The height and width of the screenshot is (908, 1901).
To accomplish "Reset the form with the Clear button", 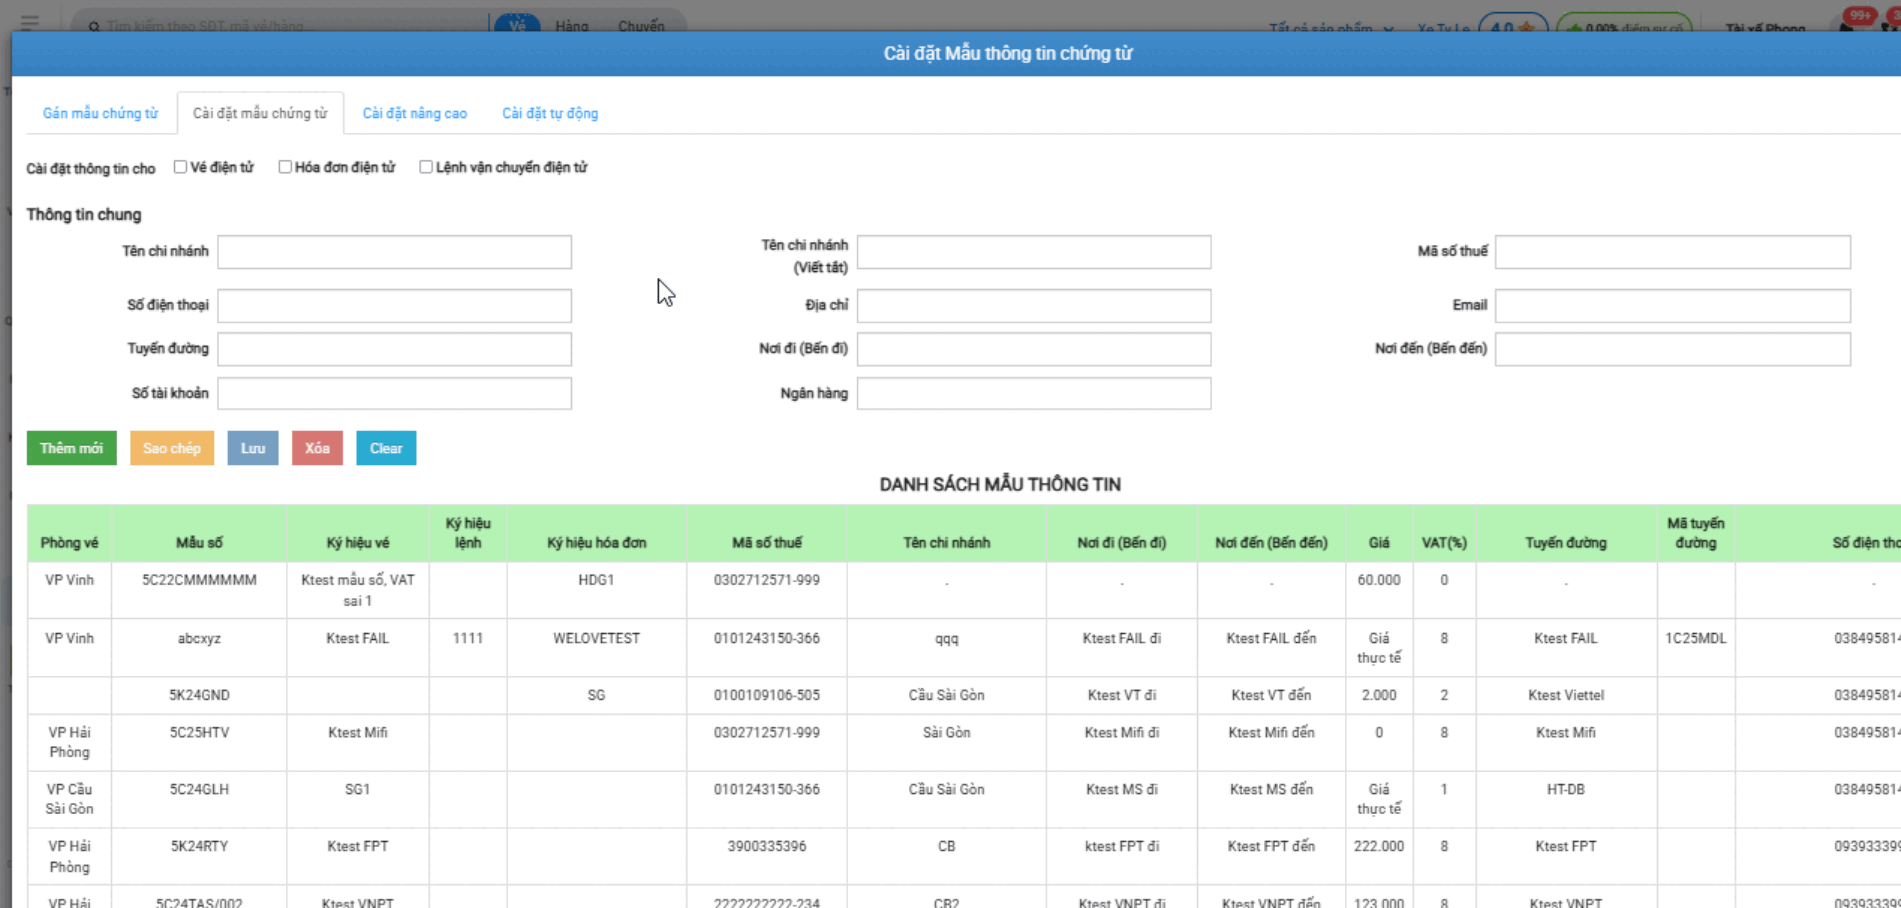I will (386, 448).
